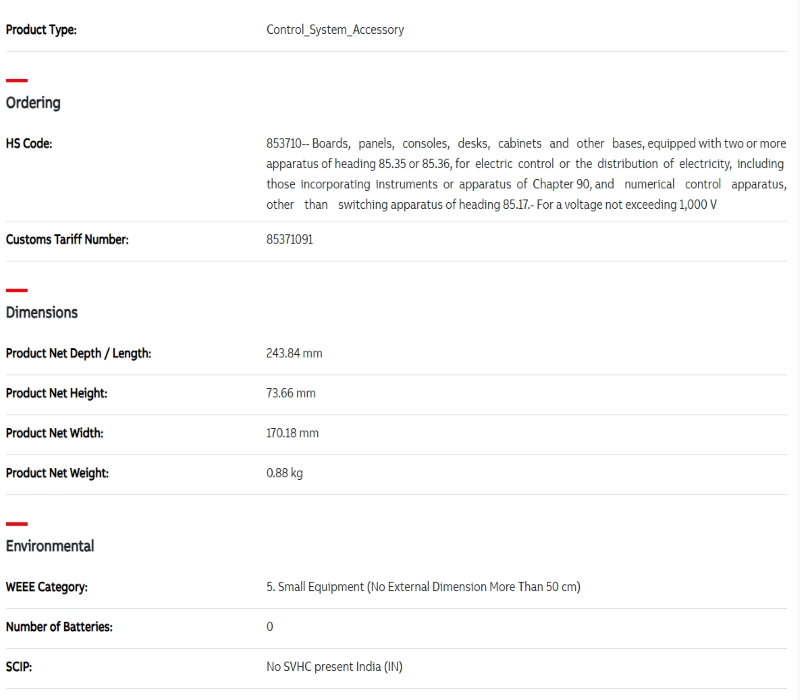Screen dimensions: 800x700
Task: Select the 73.66 mm height value
Action: [291, 394]
